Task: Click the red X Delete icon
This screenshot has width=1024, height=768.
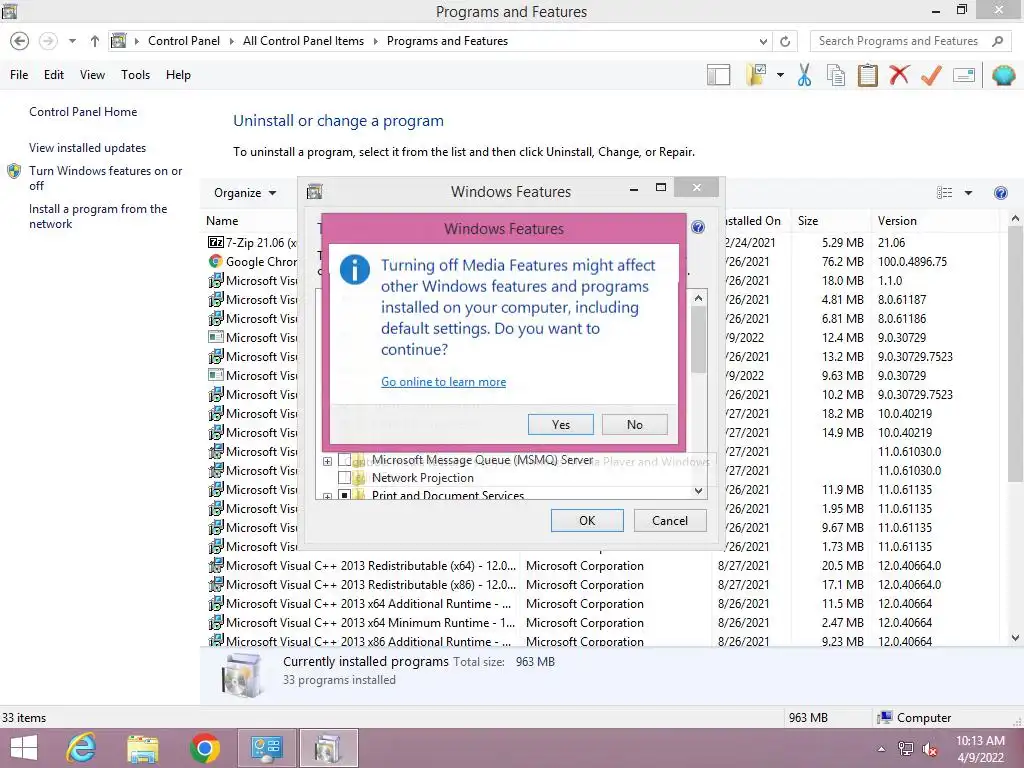Action: tap(899, 75)
